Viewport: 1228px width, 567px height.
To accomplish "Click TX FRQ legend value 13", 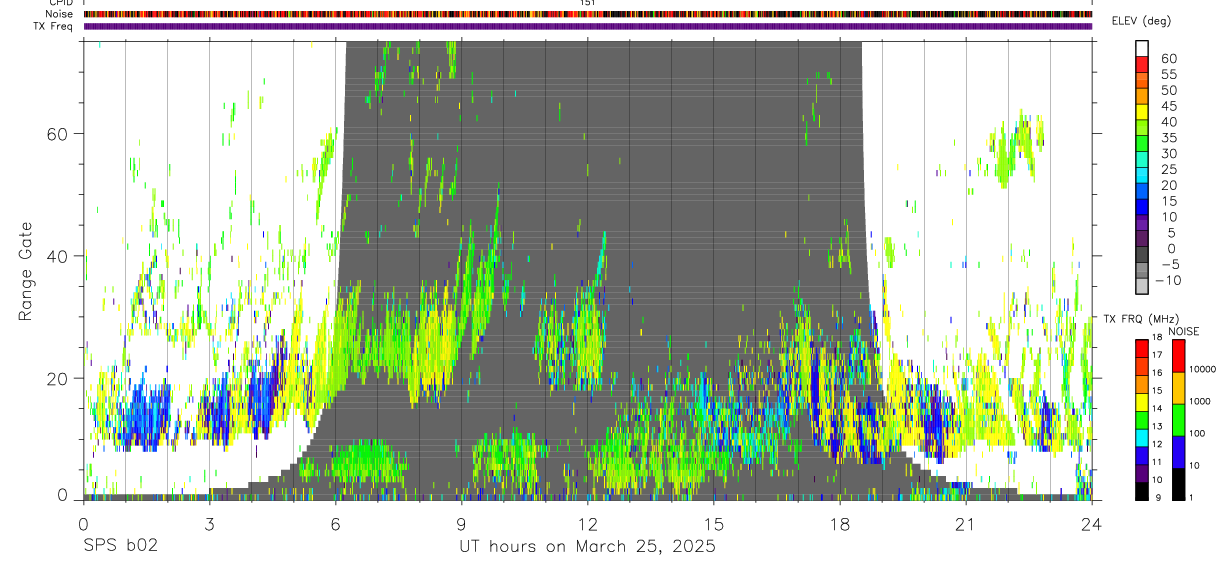I will [1155, 427].
